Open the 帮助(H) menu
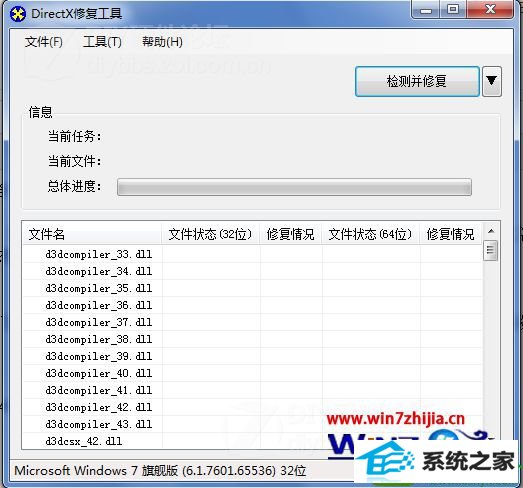523x488 pixels. 162,42
